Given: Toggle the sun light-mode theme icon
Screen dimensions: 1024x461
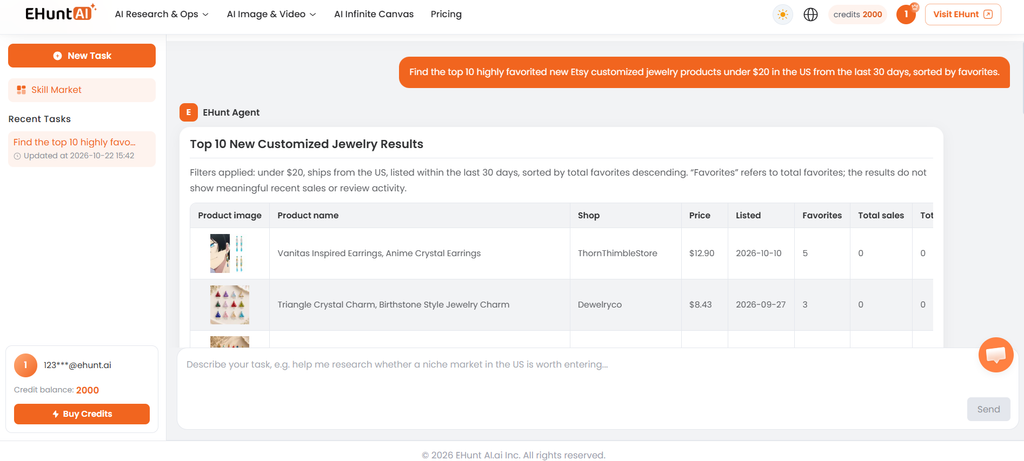Looking at the screenshot, I should (x=782, y=14).
